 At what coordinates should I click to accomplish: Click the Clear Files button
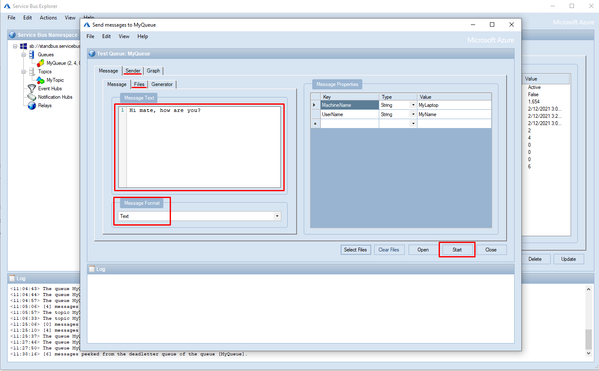point(389,249)
